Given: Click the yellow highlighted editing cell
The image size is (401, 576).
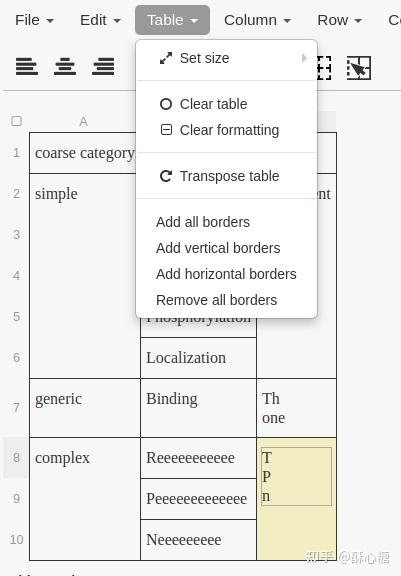Looking at the screenshot, I should click(296, 498).
